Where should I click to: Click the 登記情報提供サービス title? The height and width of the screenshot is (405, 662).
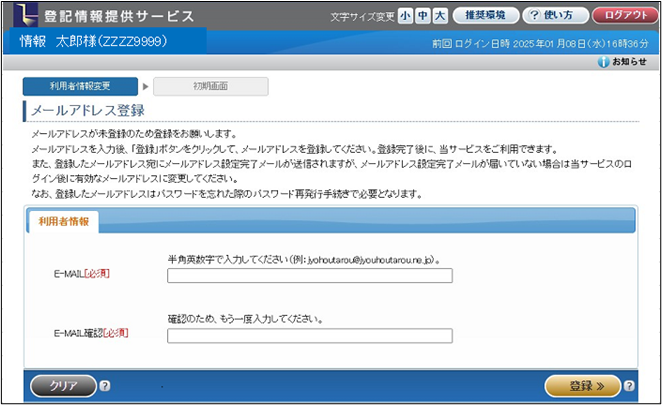pyautogui.click(x=119, y=16)
